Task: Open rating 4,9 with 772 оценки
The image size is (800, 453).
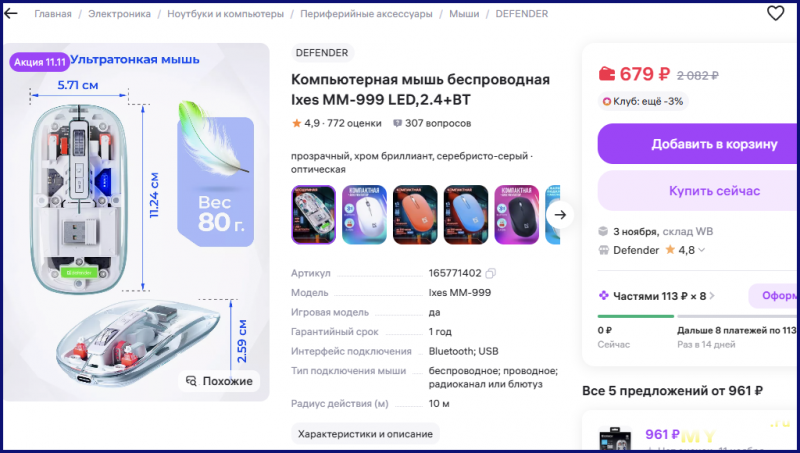Action: [x=336, y=123]
